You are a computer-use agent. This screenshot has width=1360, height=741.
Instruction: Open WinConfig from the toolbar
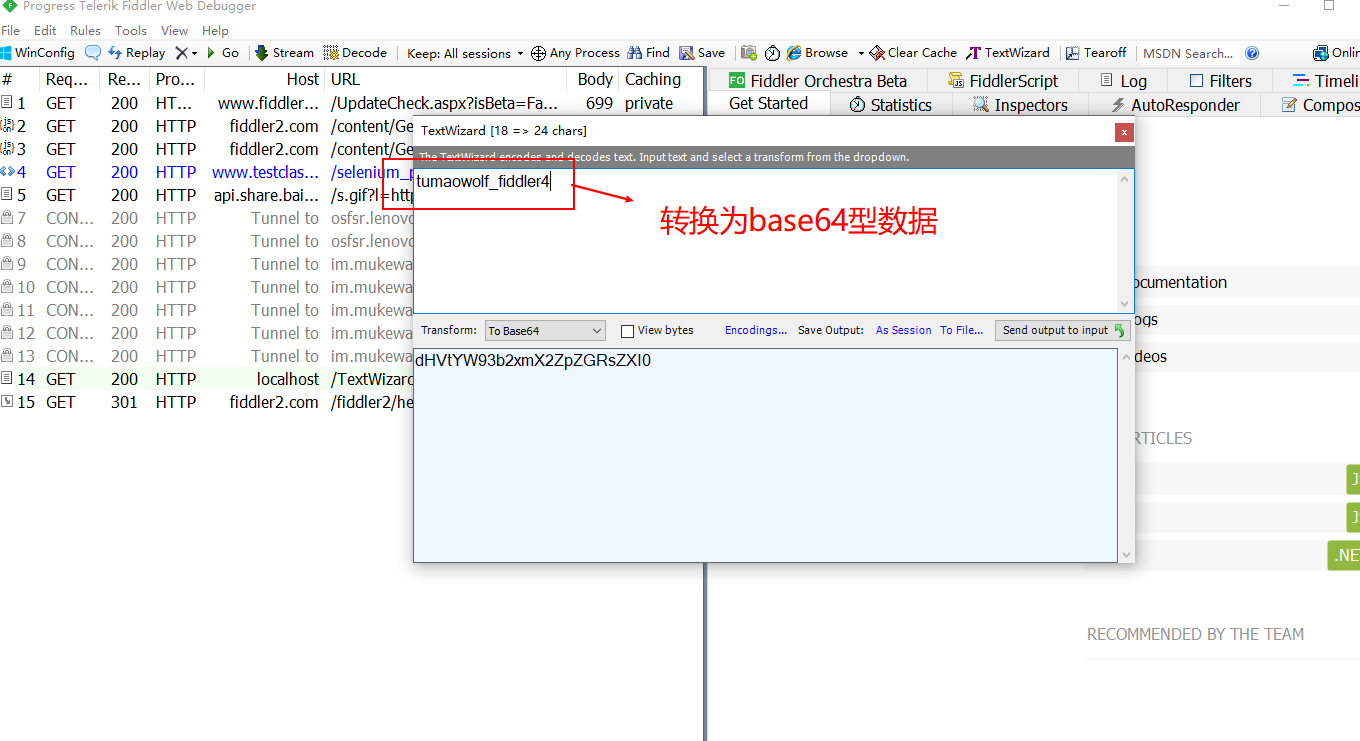(x=38, y=53)
